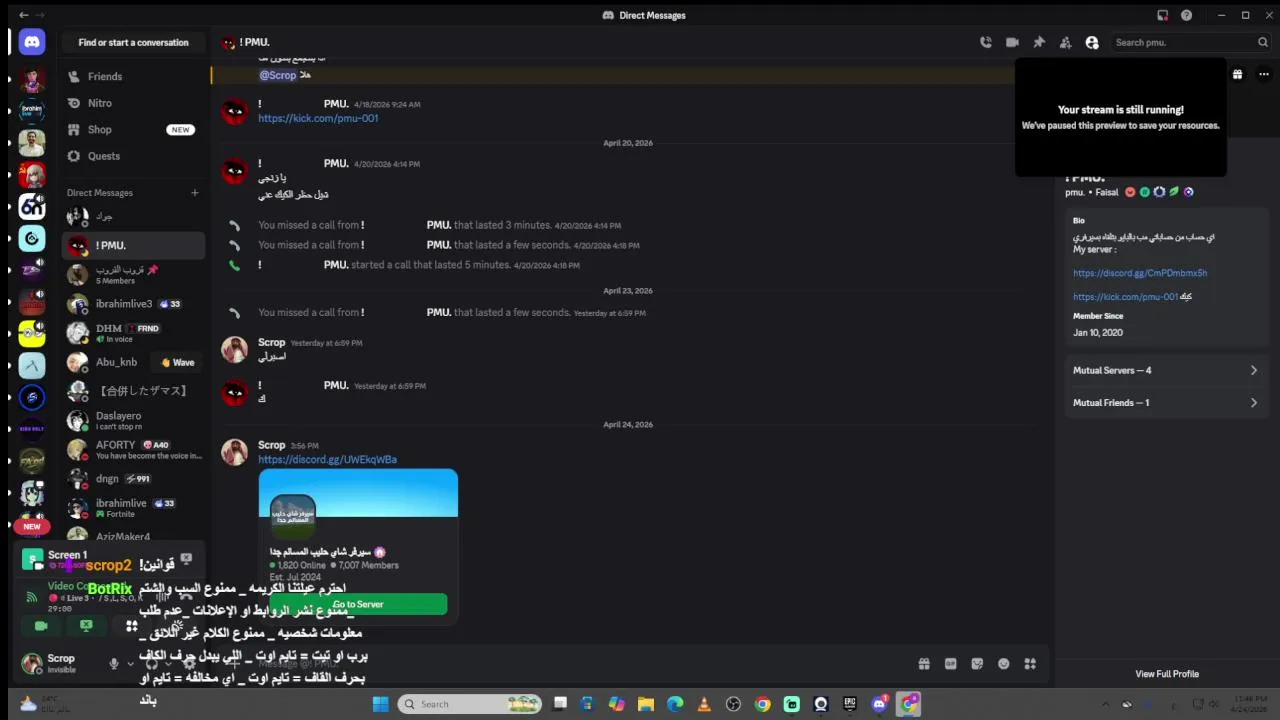Open Epic Games launcher from taskbar
This screenshot has width=1280, height=720.
click(850, 704)
